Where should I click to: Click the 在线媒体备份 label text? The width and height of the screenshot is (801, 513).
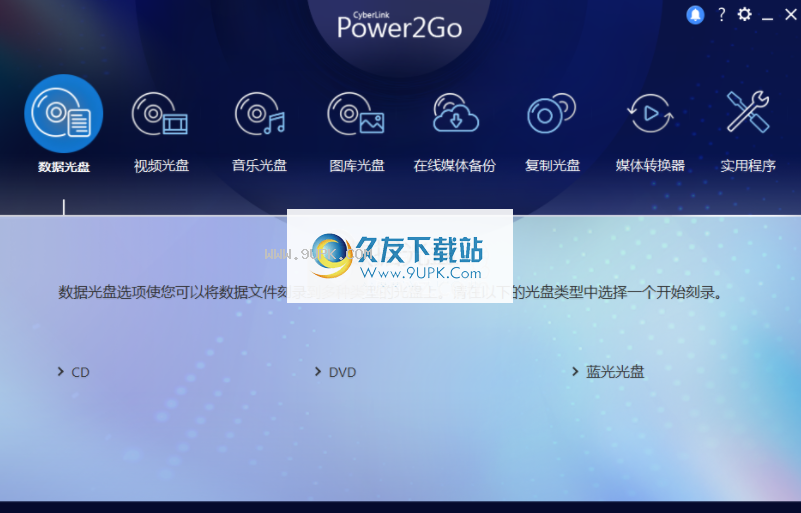coord(455,166)
